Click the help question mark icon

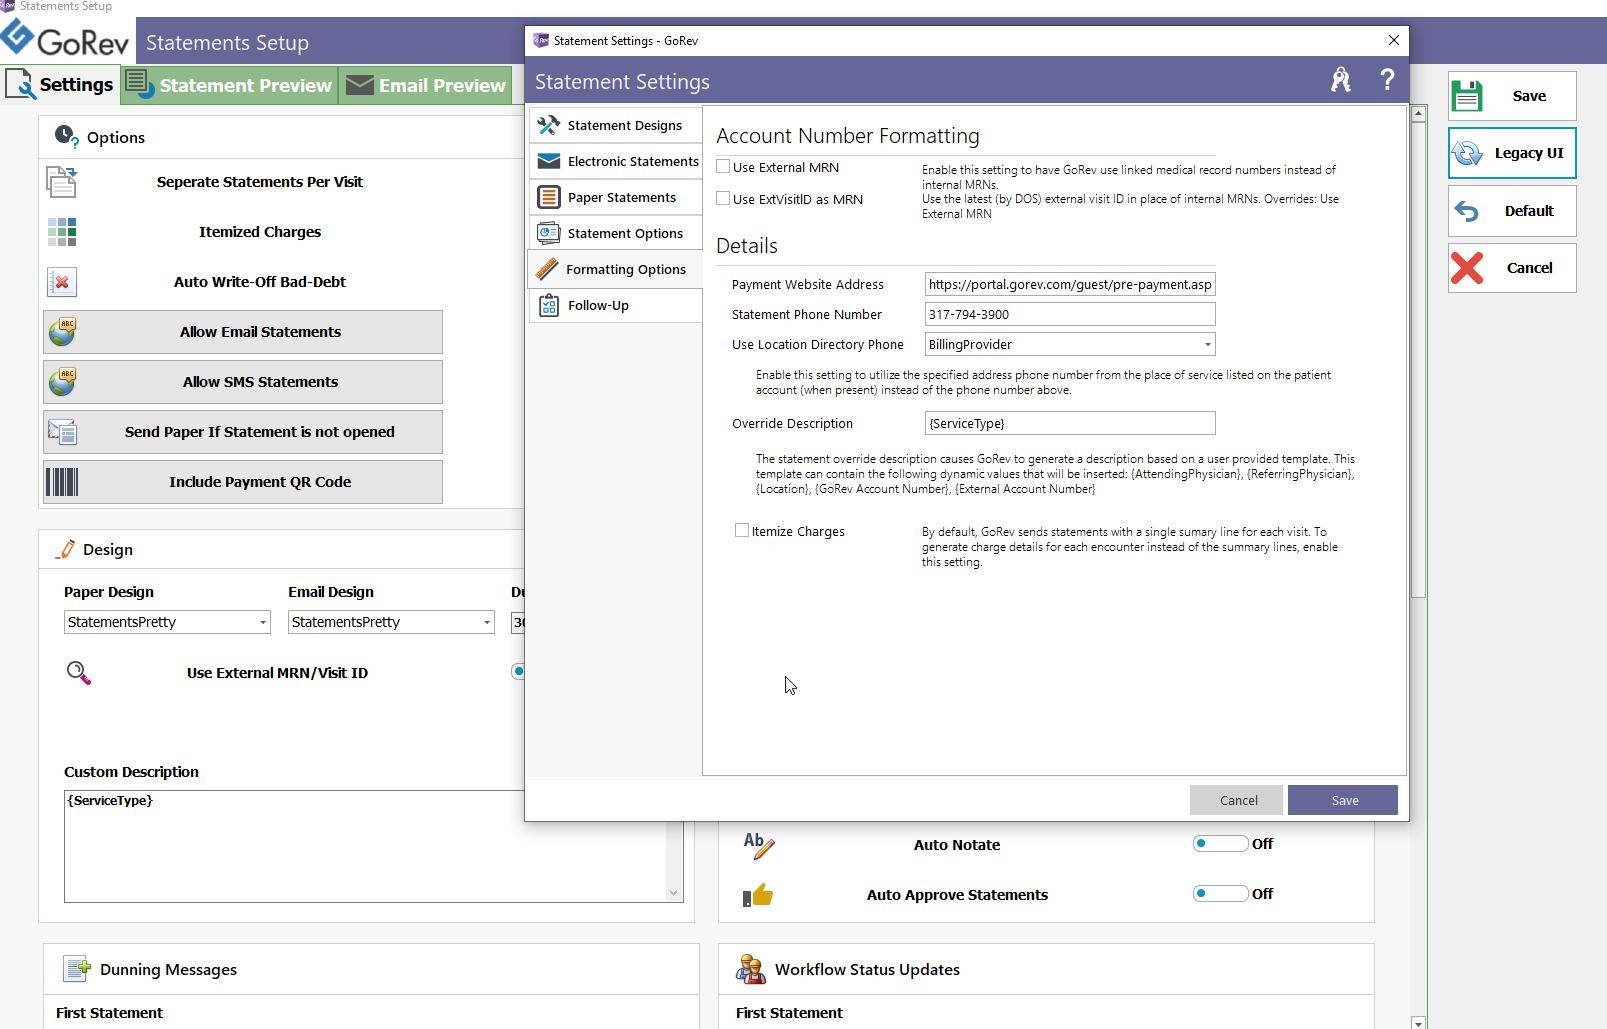coord(1387,80)
